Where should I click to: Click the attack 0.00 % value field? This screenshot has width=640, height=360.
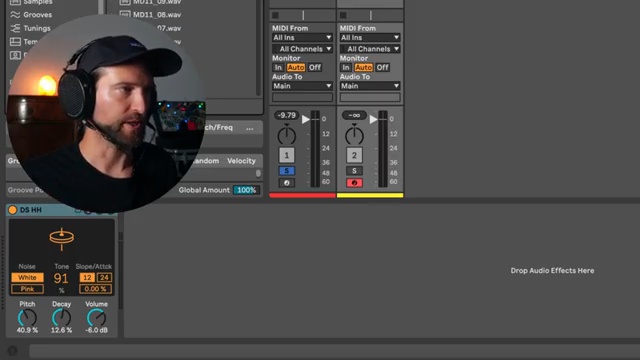click(x=96, y=289)
